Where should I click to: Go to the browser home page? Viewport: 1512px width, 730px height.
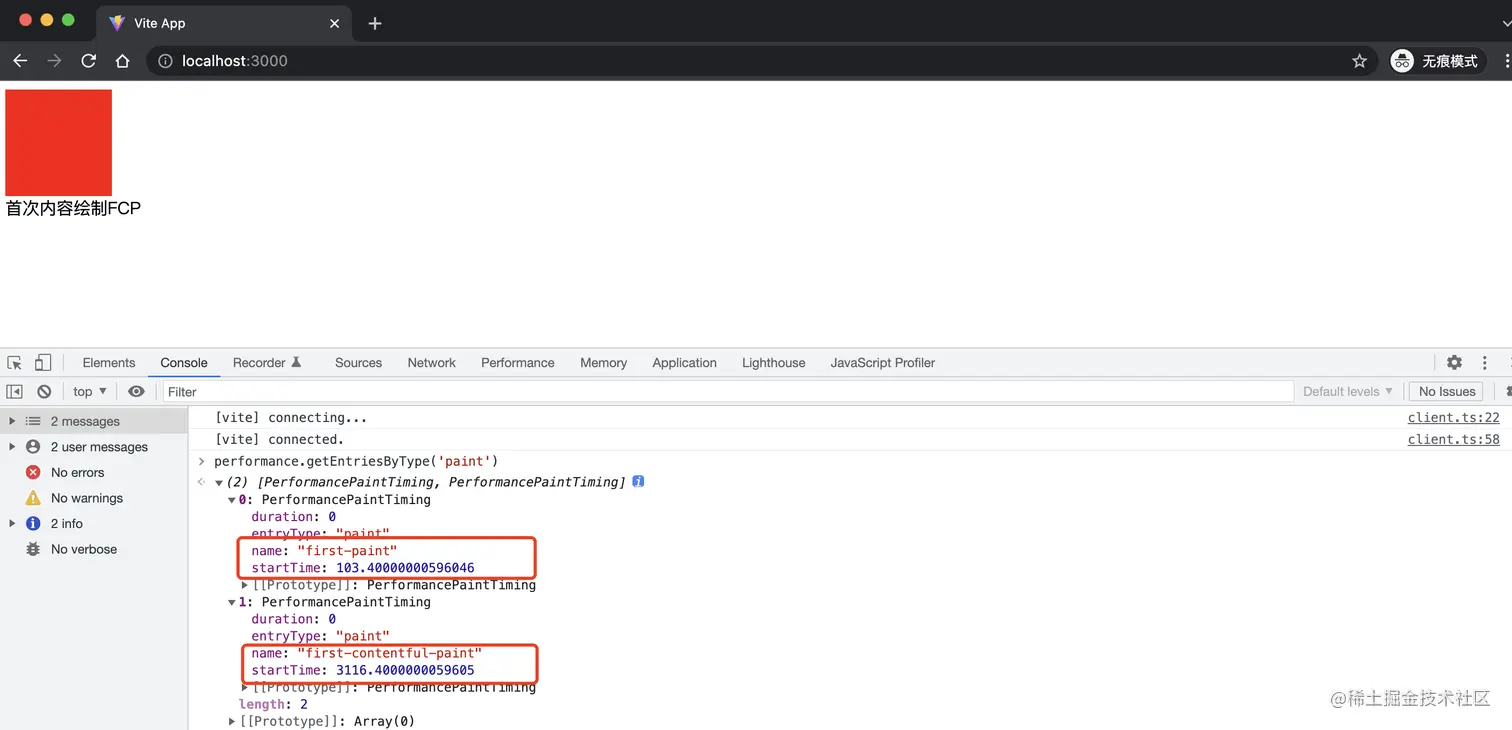coord(122,61)
